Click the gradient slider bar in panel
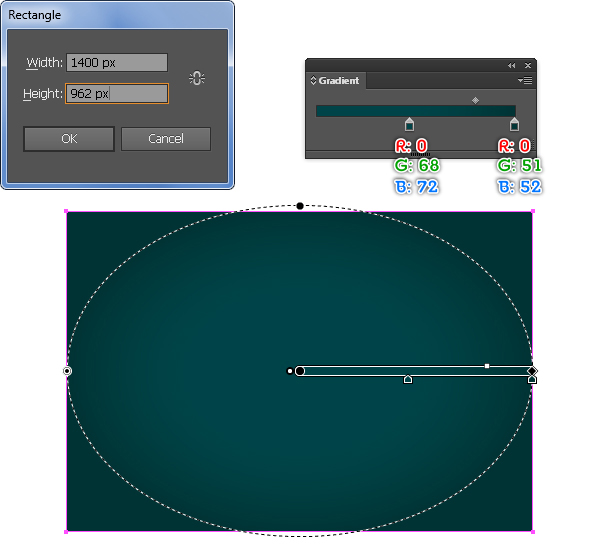This screenshot has width=600, height=550. click(x=416, y=111)
